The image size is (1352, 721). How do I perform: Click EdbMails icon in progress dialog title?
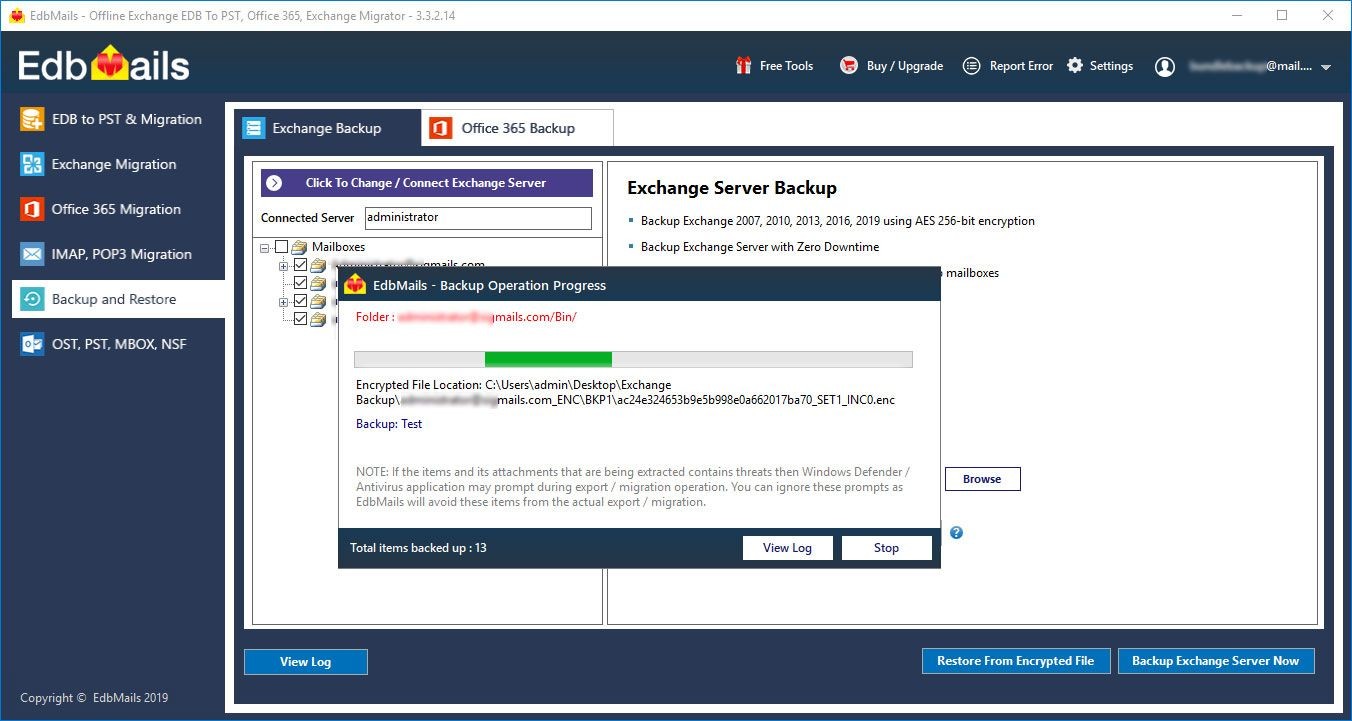[355, 285]
